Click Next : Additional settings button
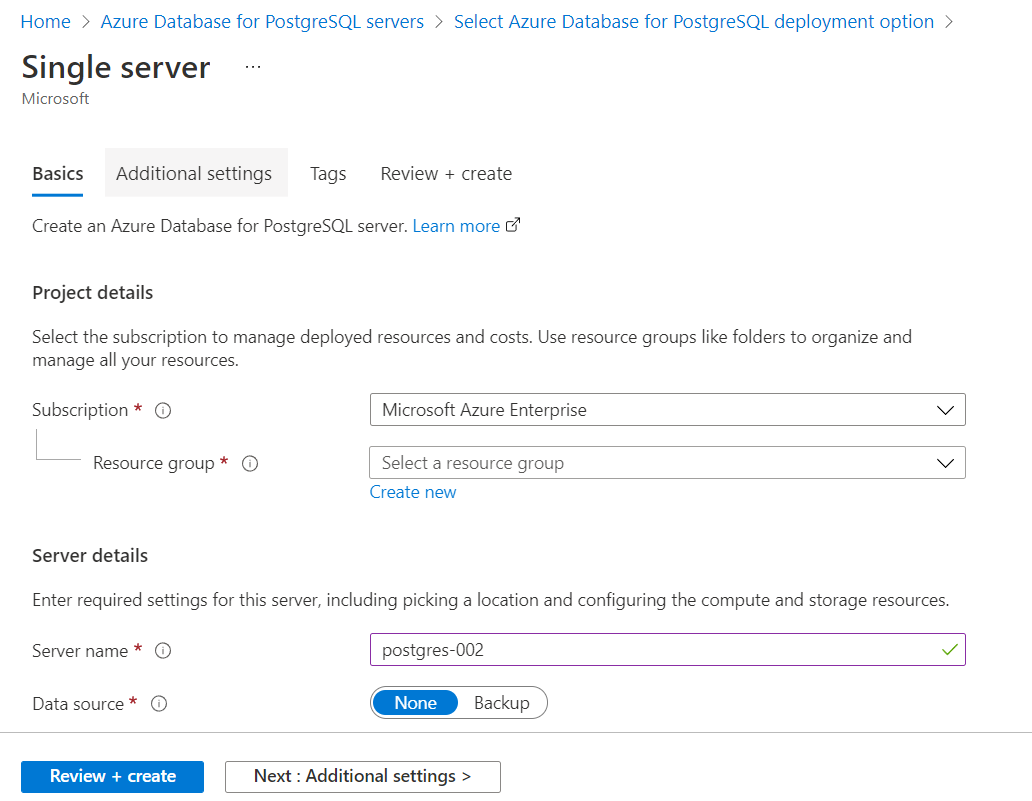Screen dimensions: 1032x801 362,776
